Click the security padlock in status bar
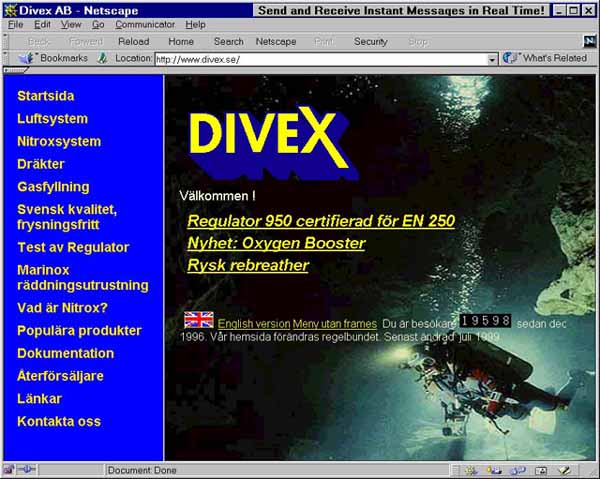This screenshot has height=479, width=600. coord(8,469)
